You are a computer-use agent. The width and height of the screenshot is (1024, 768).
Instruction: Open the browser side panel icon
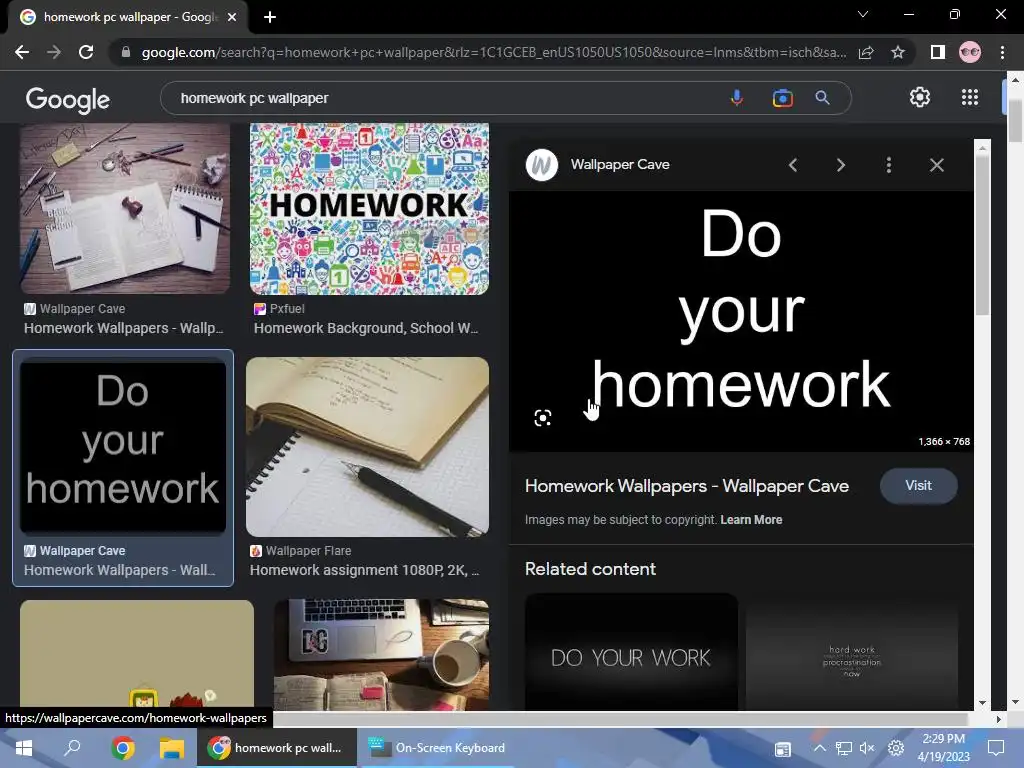[x=938, y=52]
